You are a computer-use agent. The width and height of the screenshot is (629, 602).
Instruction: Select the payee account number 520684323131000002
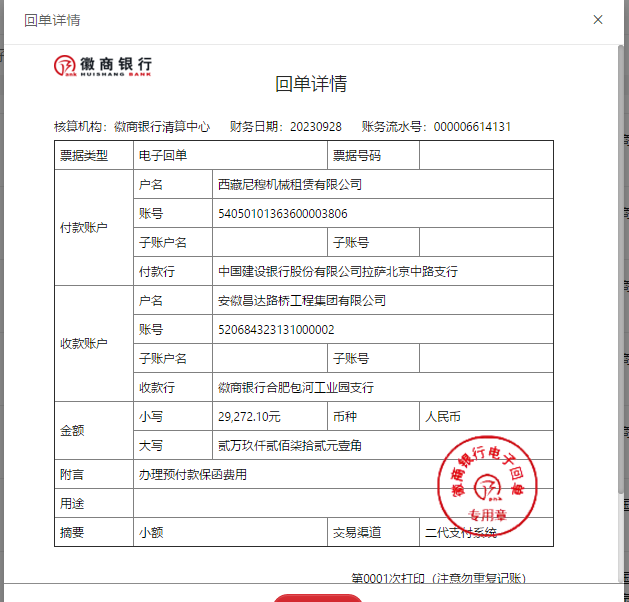[x=276, y=330]
